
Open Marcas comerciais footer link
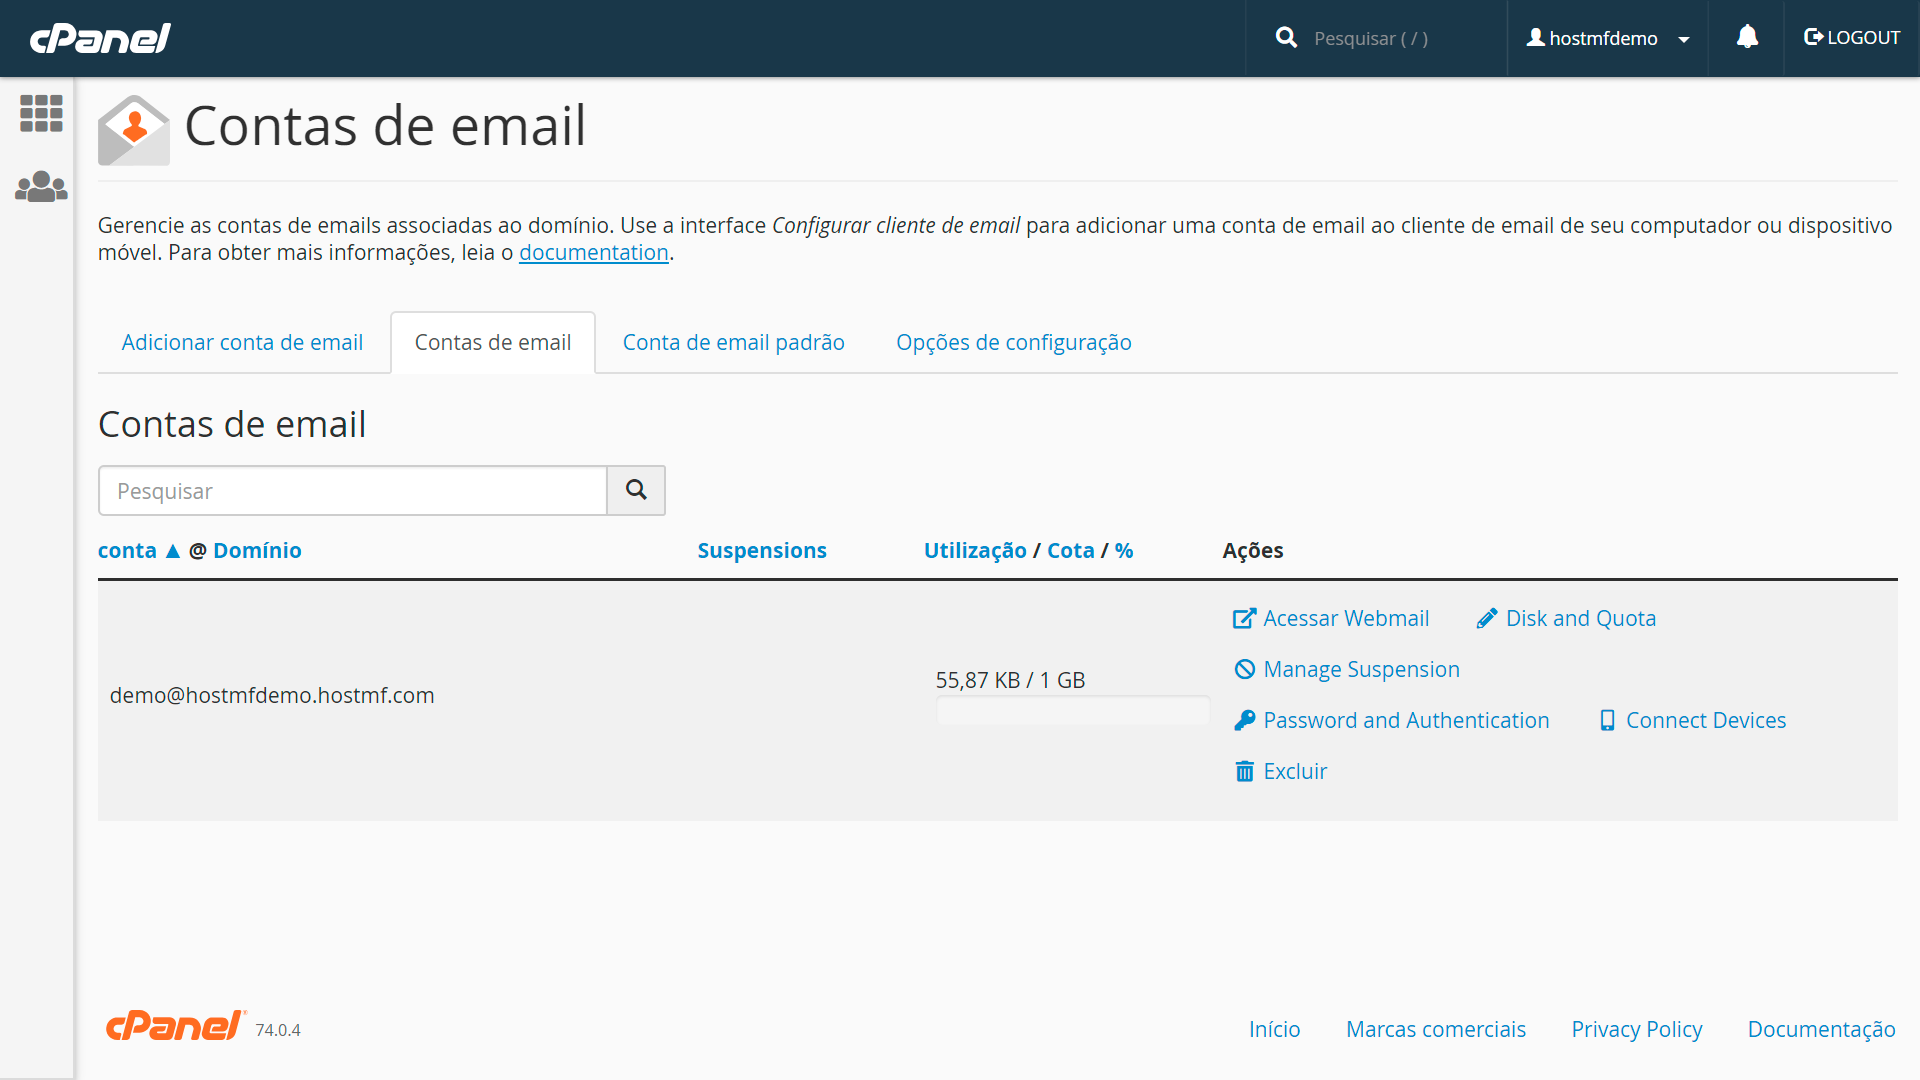pyautogui.click(x=1435, y=1029)
